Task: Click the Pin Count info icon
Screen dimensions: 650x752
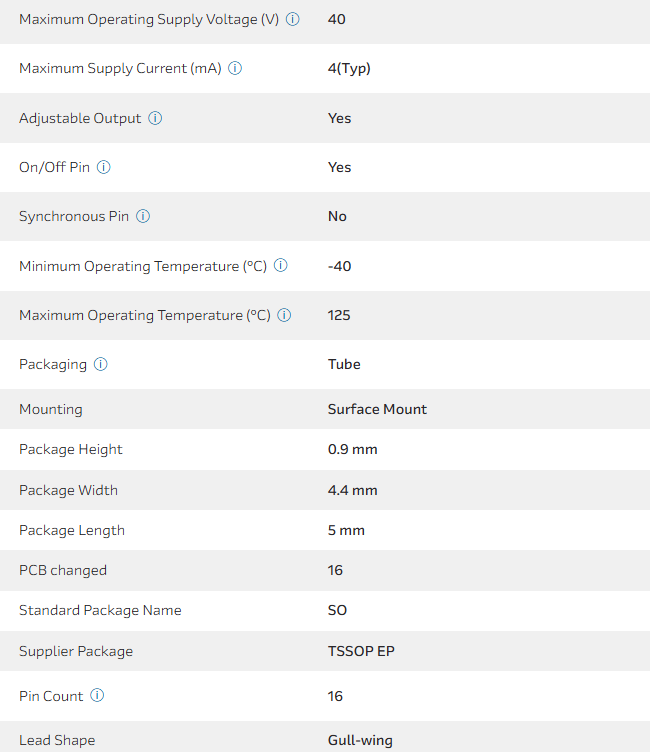Action: click(97, 696)
